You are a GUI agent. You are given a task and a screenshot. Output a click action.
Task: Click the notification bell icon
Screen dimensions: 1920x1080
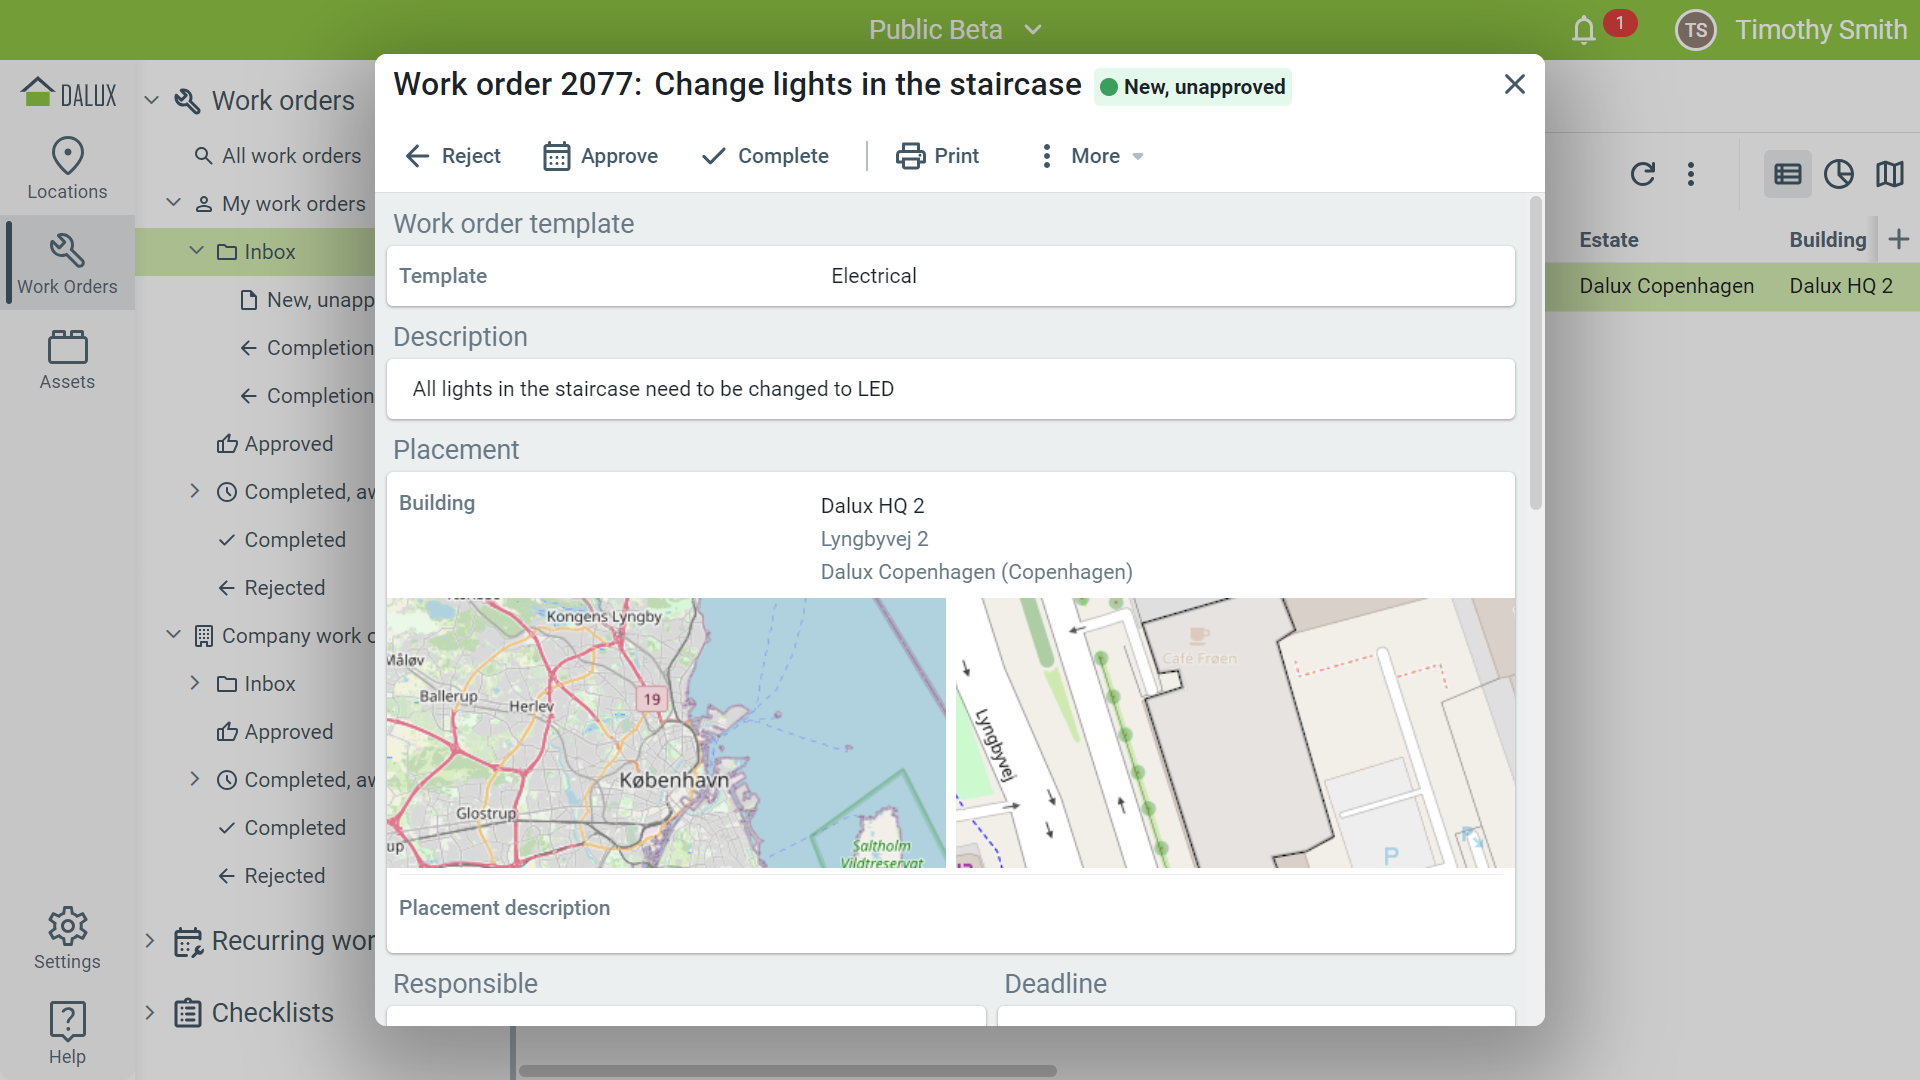[x=1583, y=30]
